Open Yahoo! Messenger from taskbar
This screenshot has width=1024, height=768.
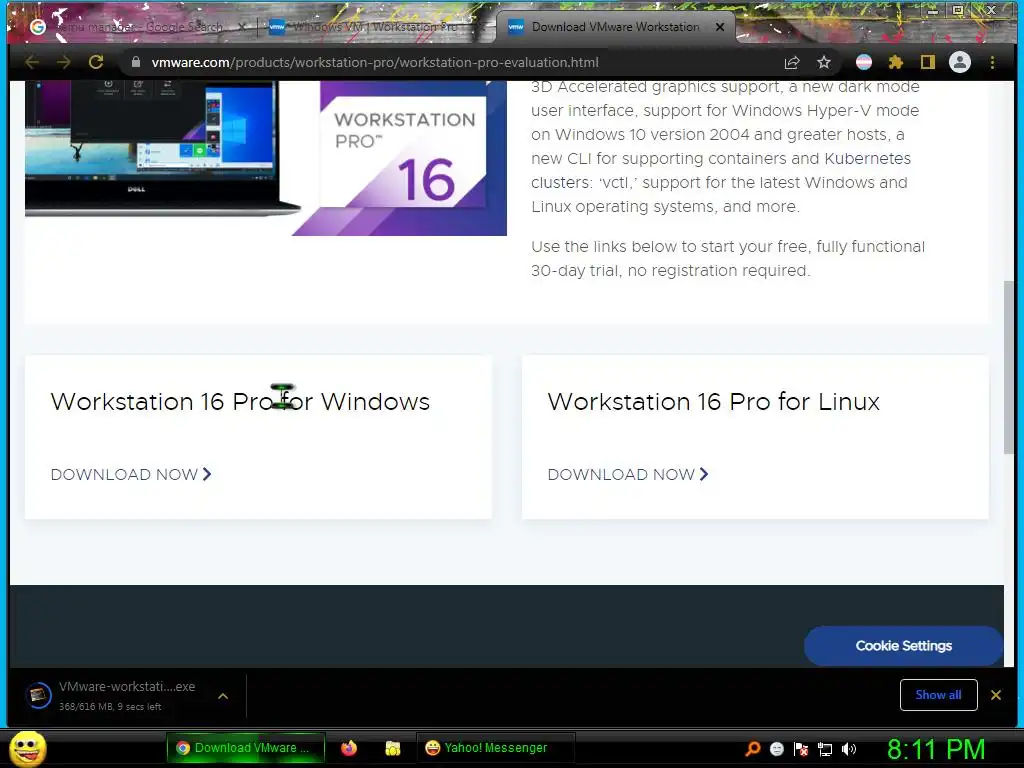tap(495, 748)
